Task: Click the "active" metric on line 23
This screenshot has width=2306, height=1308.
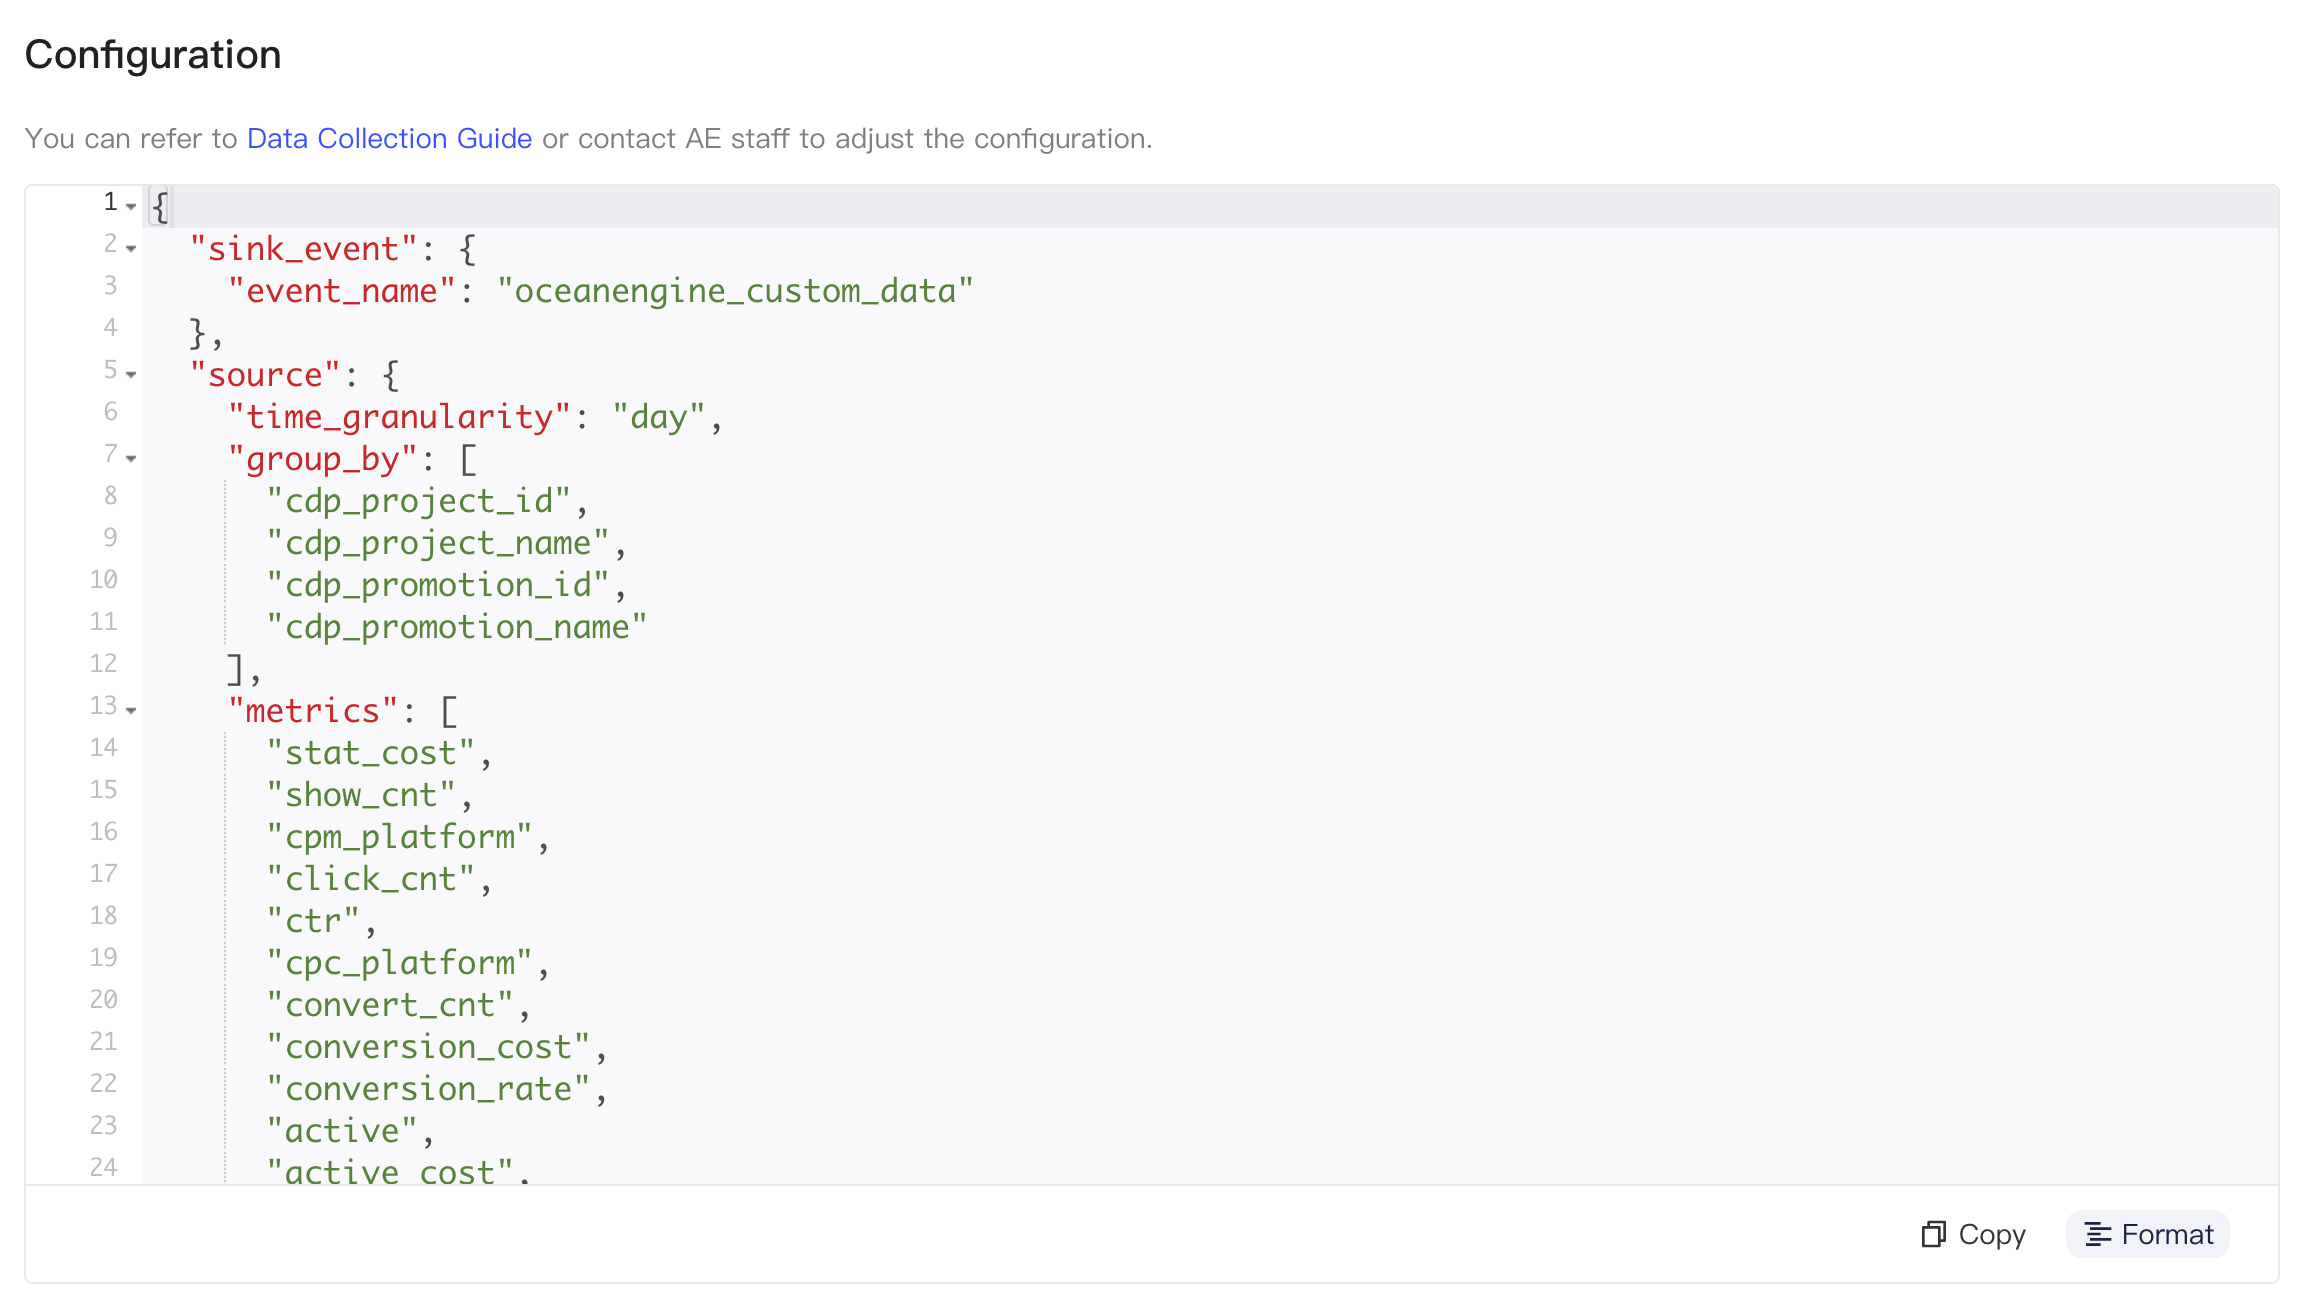Action: pos(342,1131)
